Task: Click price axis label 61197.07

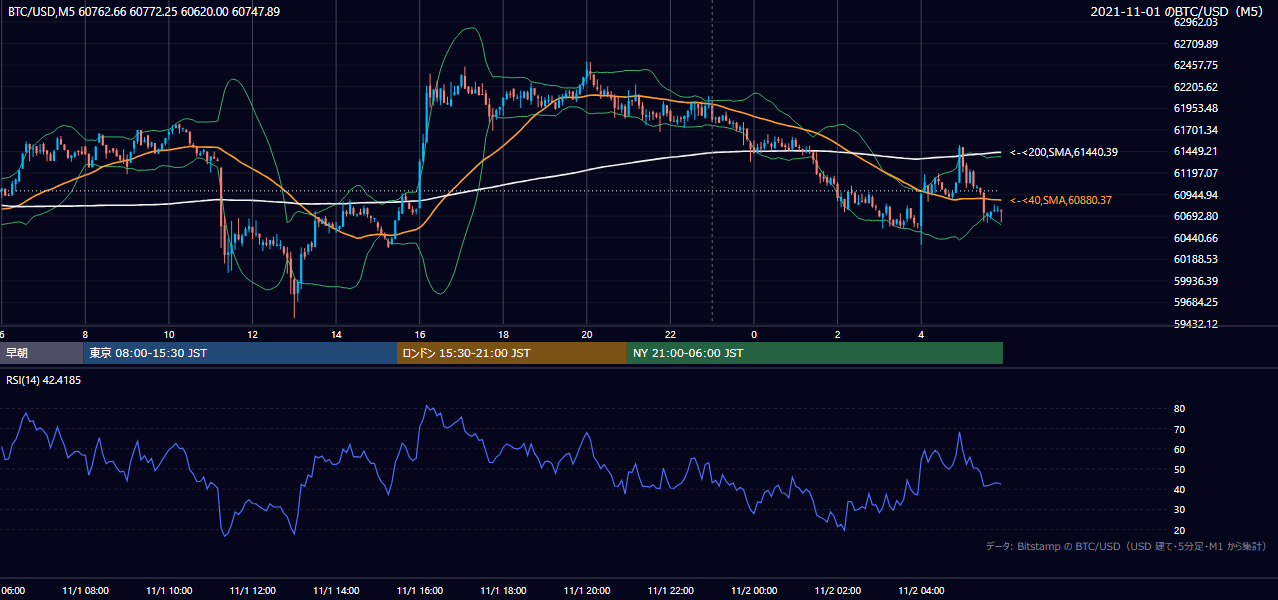Action: coord(1196,173)
